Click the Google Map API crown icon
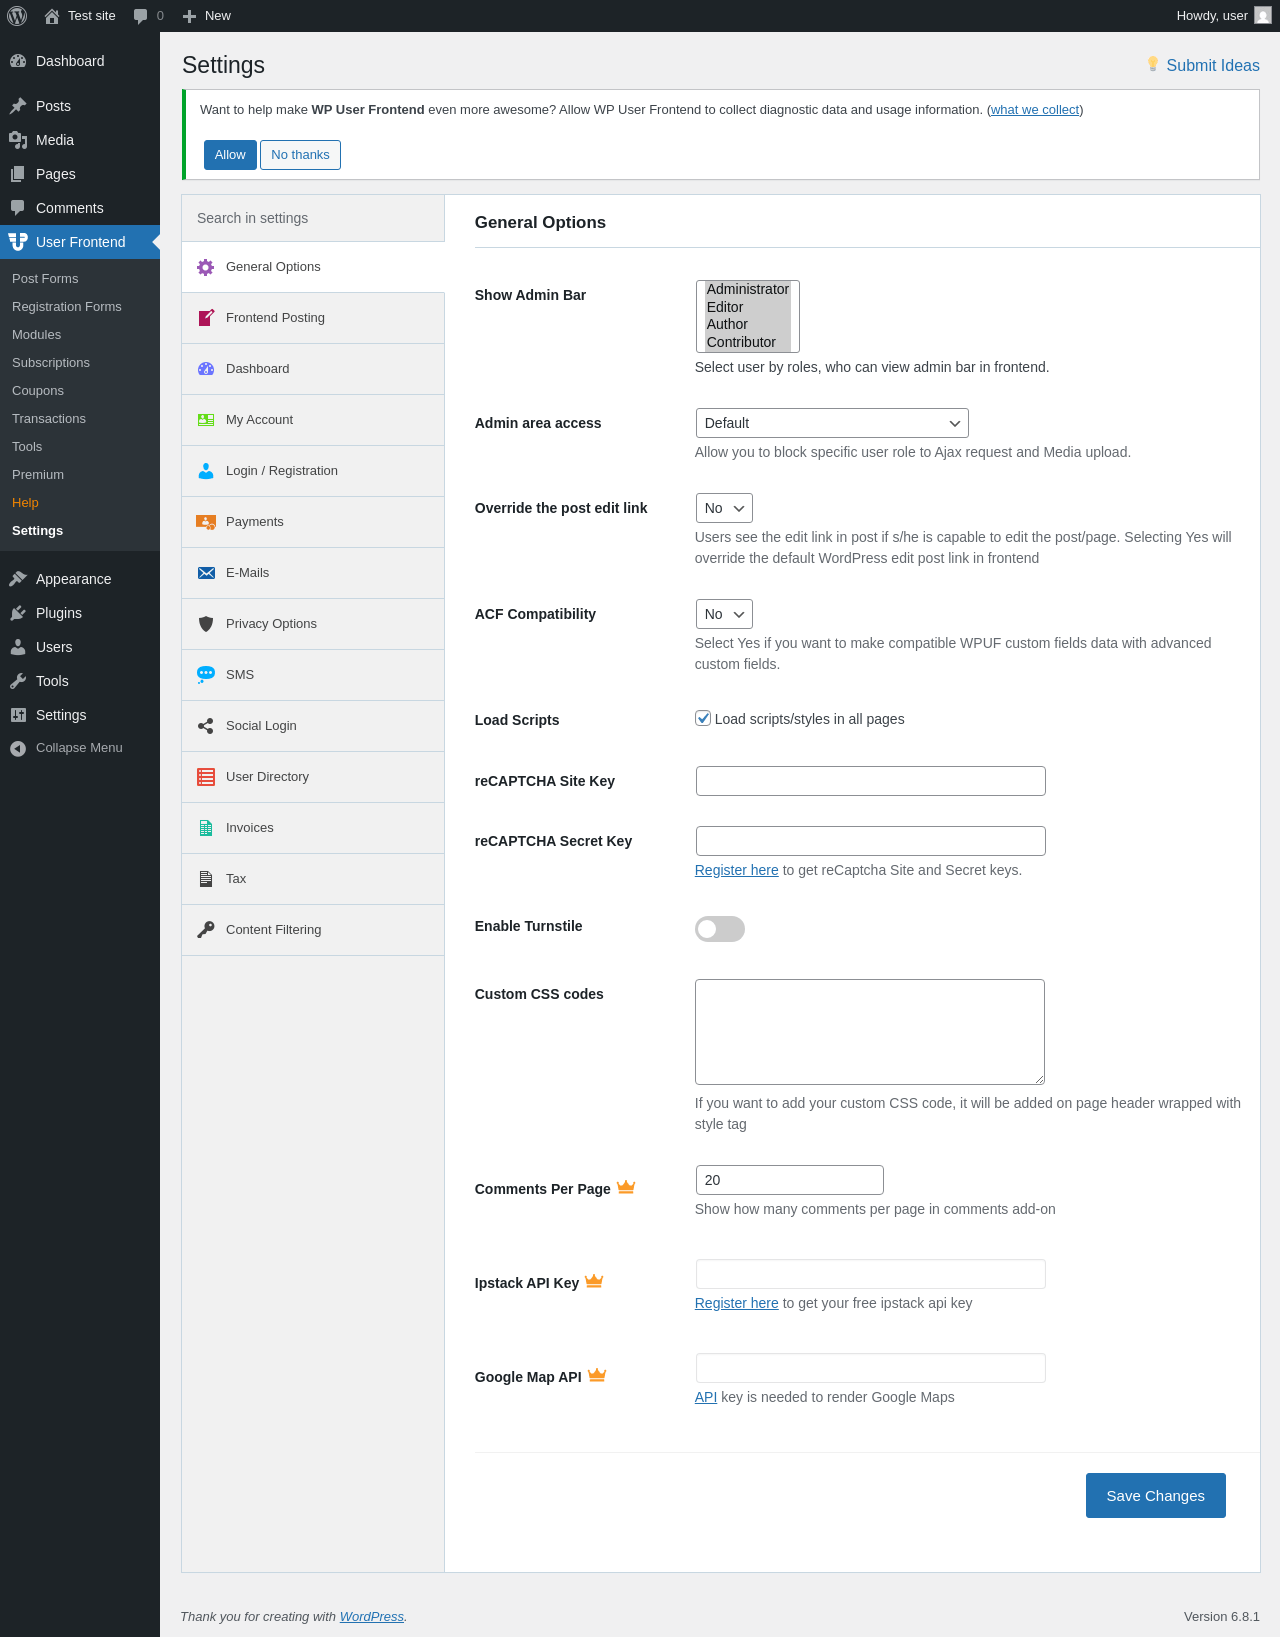 coord(597,1375)
